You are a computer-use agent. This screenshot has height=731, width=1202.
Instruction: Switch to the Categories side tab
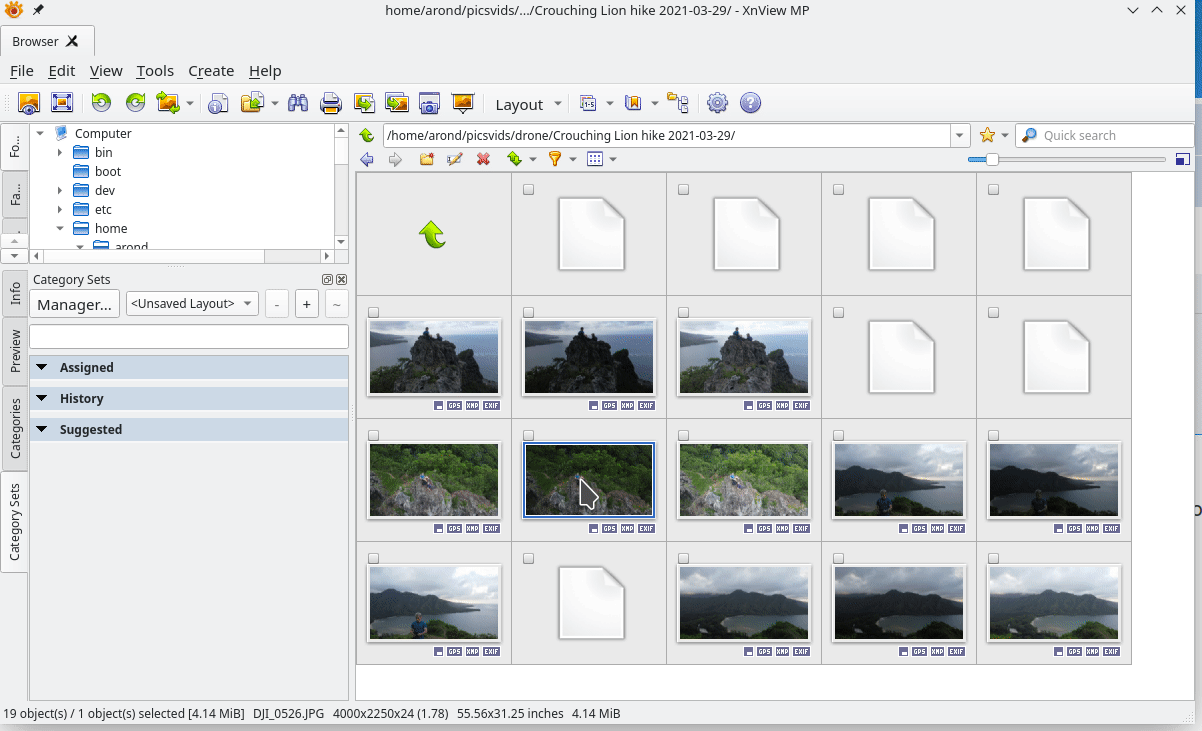click(15, 428)
